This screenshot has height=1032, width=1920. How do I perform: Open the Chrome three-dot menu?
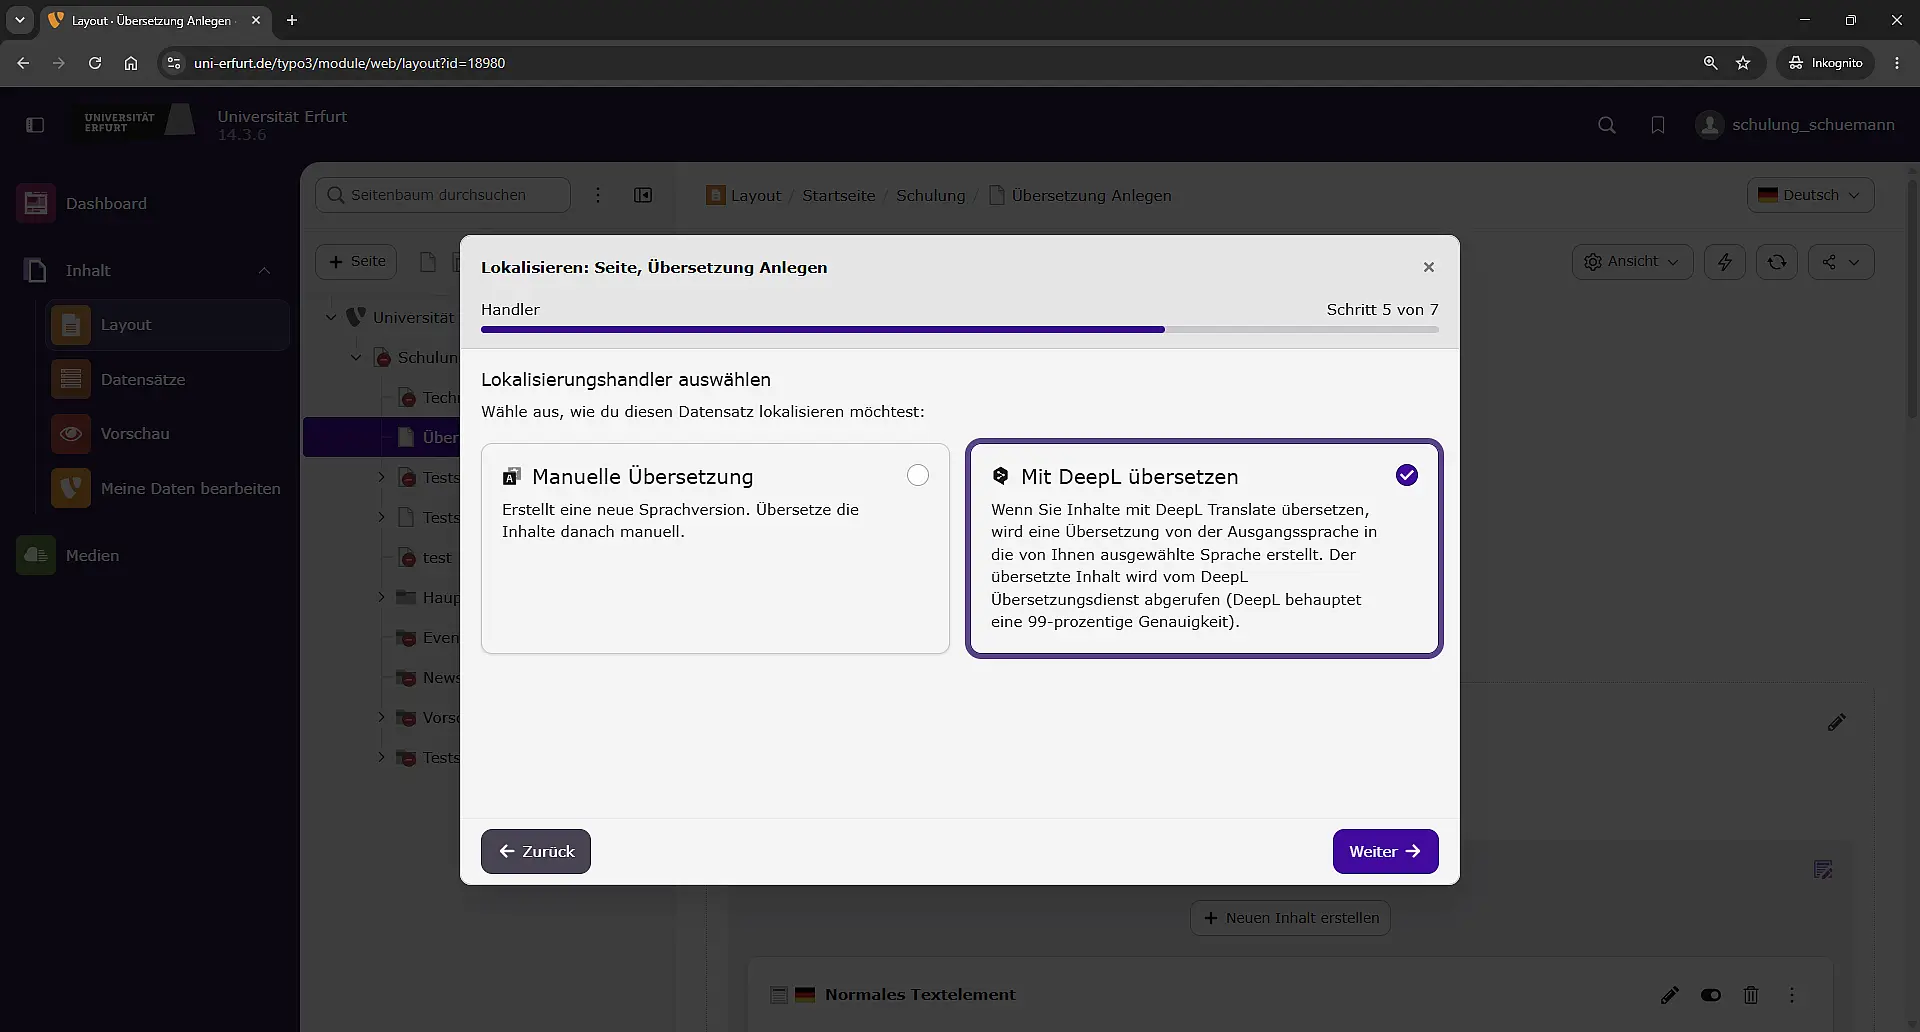[x=1897, y=63]
